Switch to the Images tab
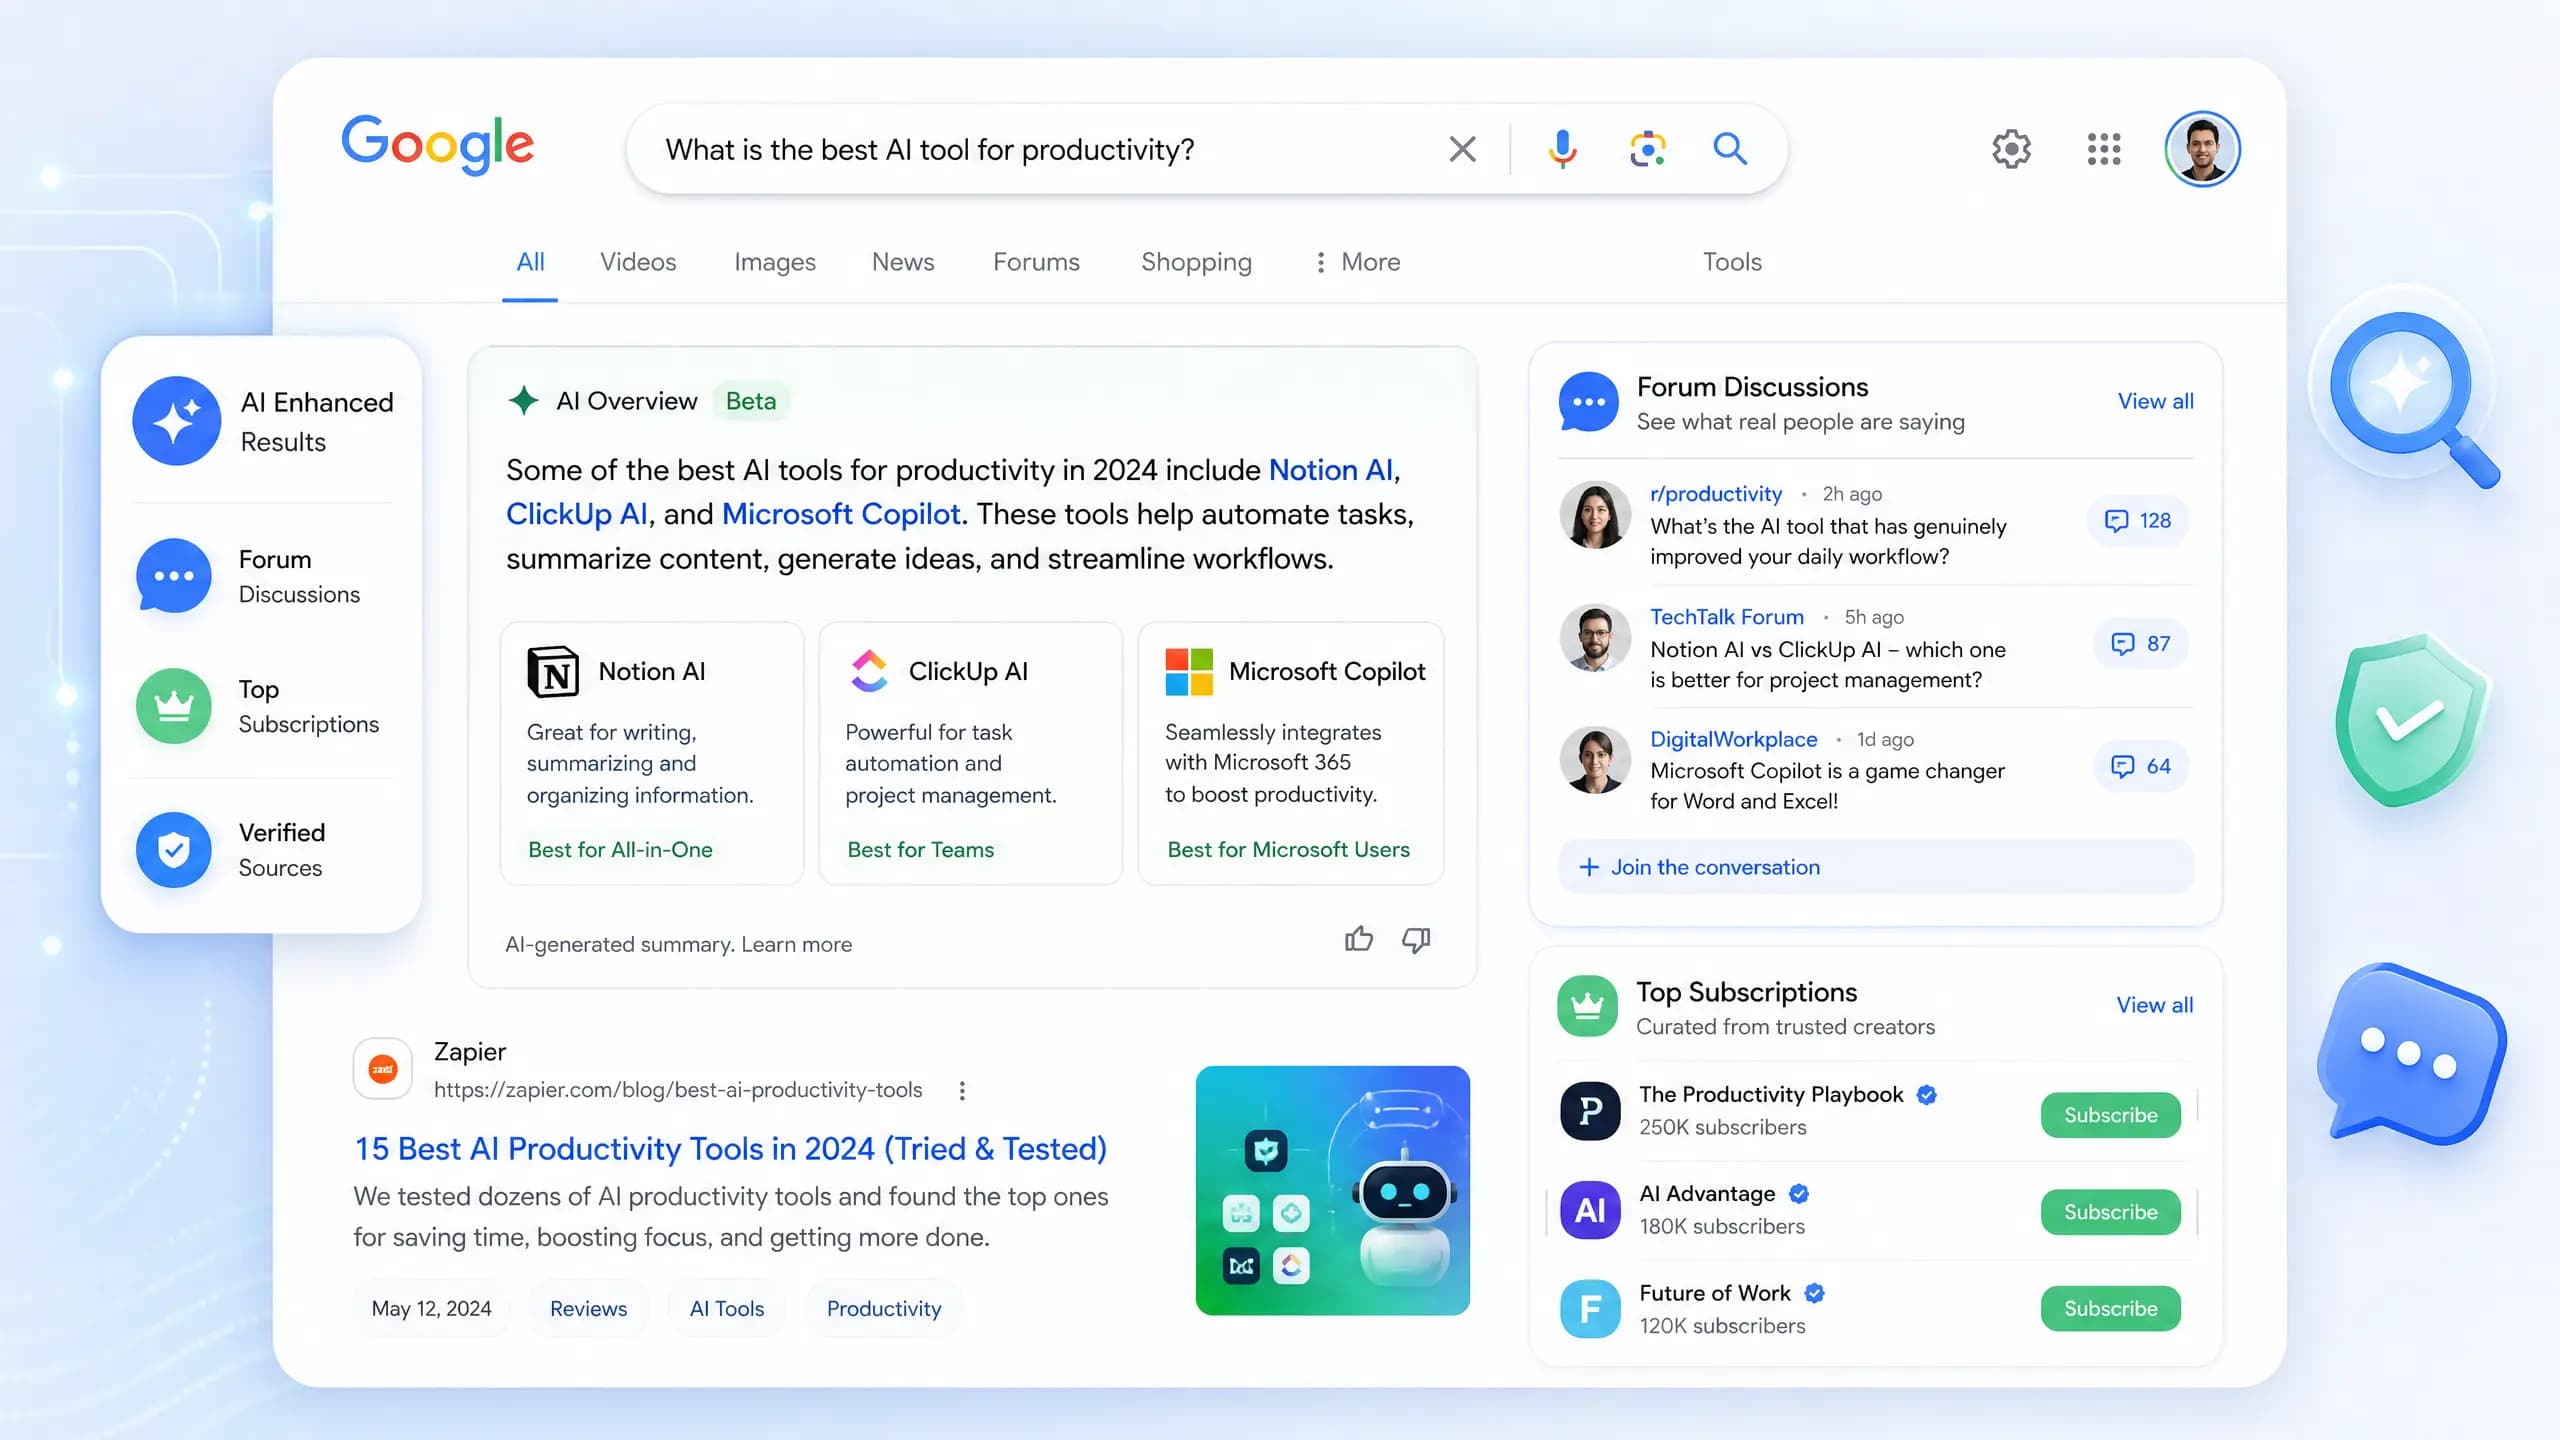The height and width of the screenshot is (1440, 2560). [775, 262]
